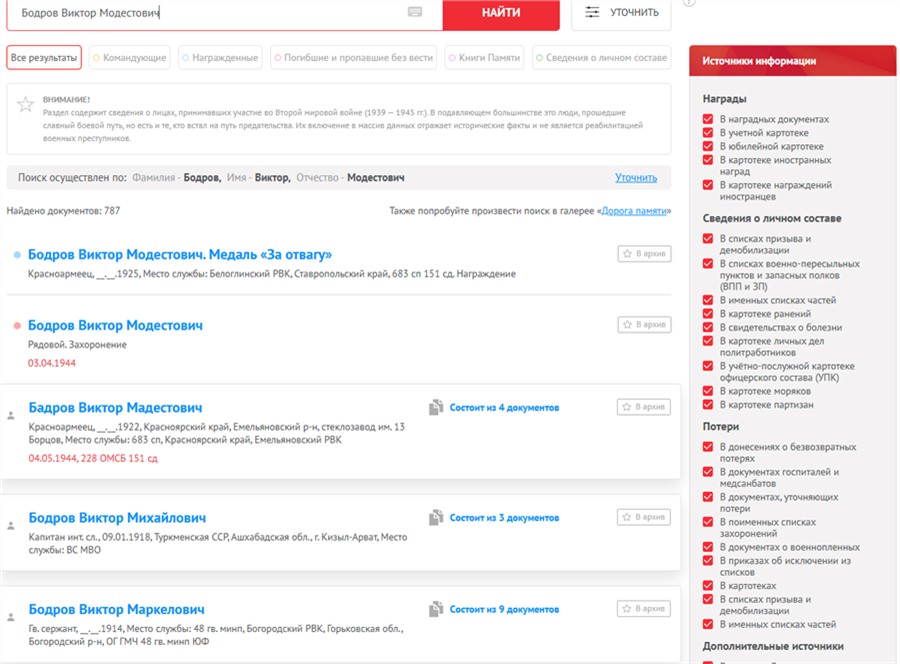Click the Найдено документов: 787 count
The width and height of the screenshot is (900, 664).
coord(63,211)
